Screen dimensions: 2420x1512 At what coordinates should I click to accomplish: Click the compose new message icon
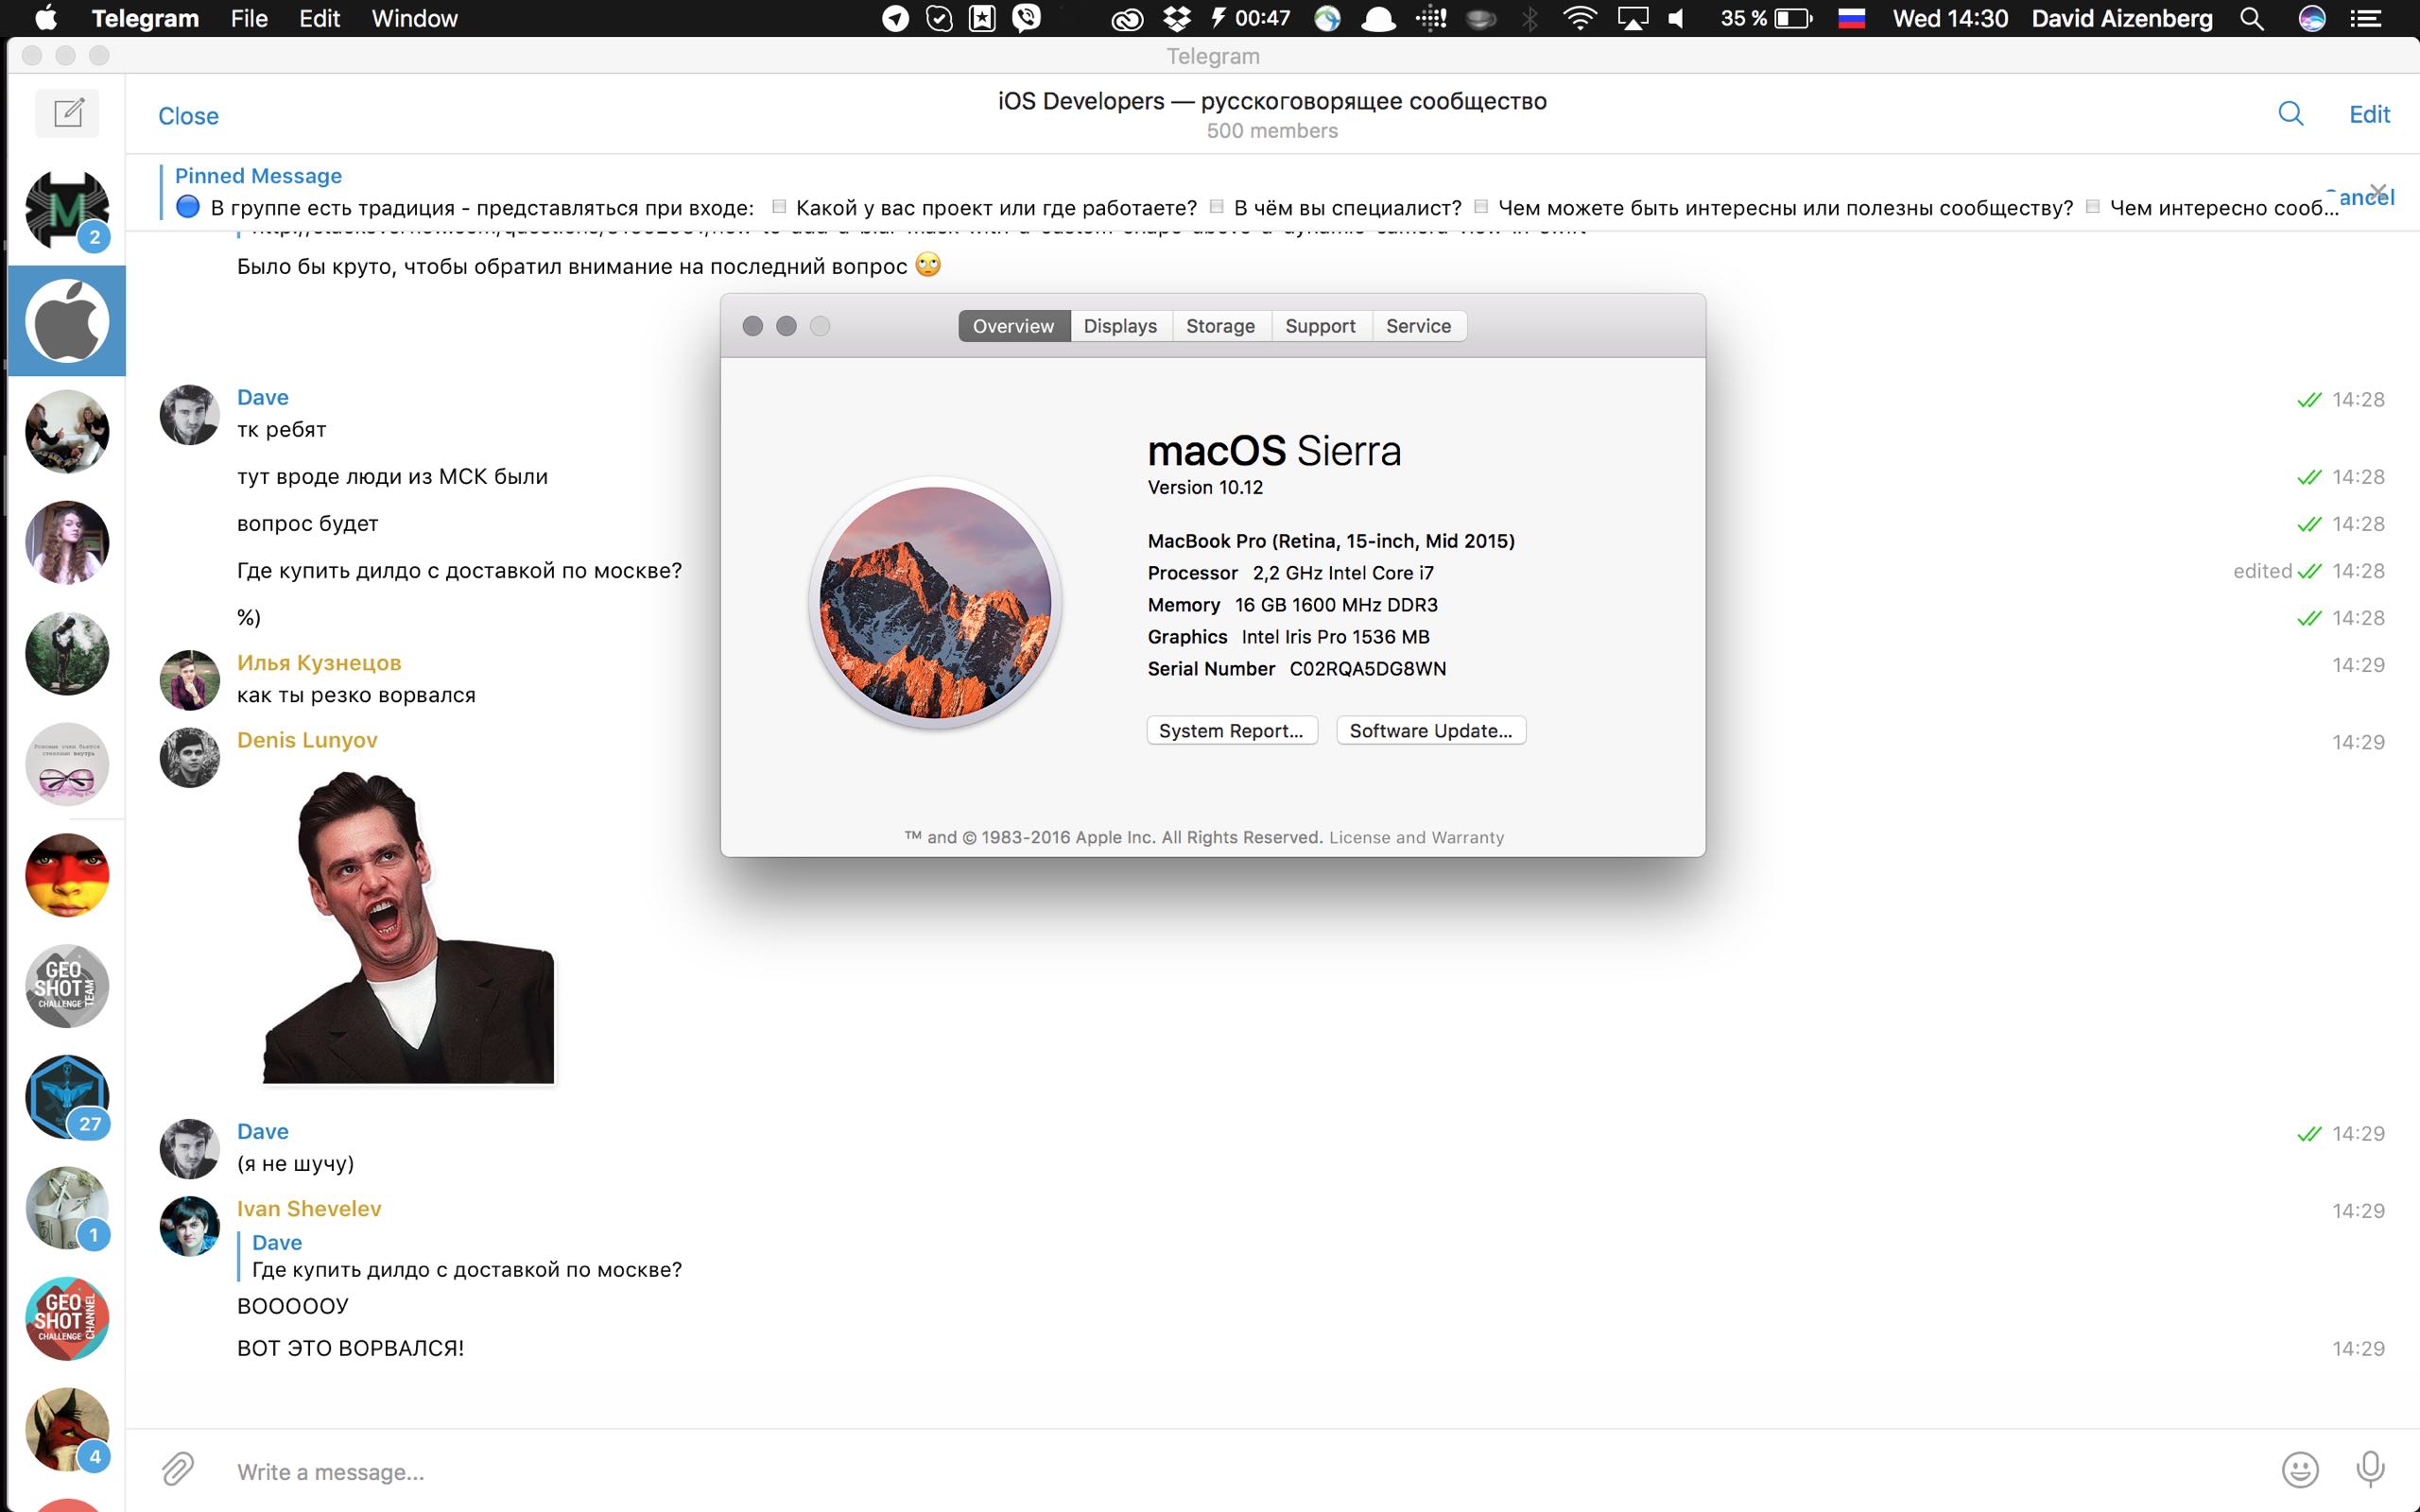(68, 112)
